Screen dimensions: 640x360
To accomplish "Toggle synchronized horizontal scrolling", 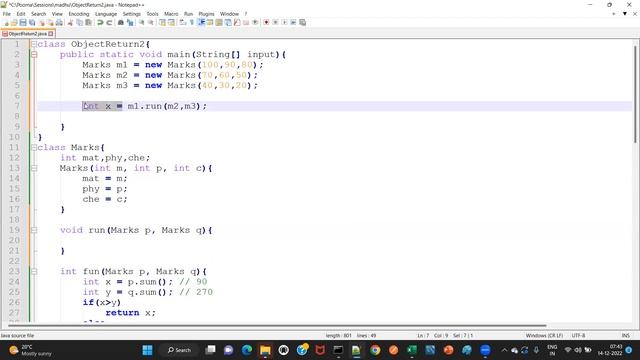I will click(171, 22).
